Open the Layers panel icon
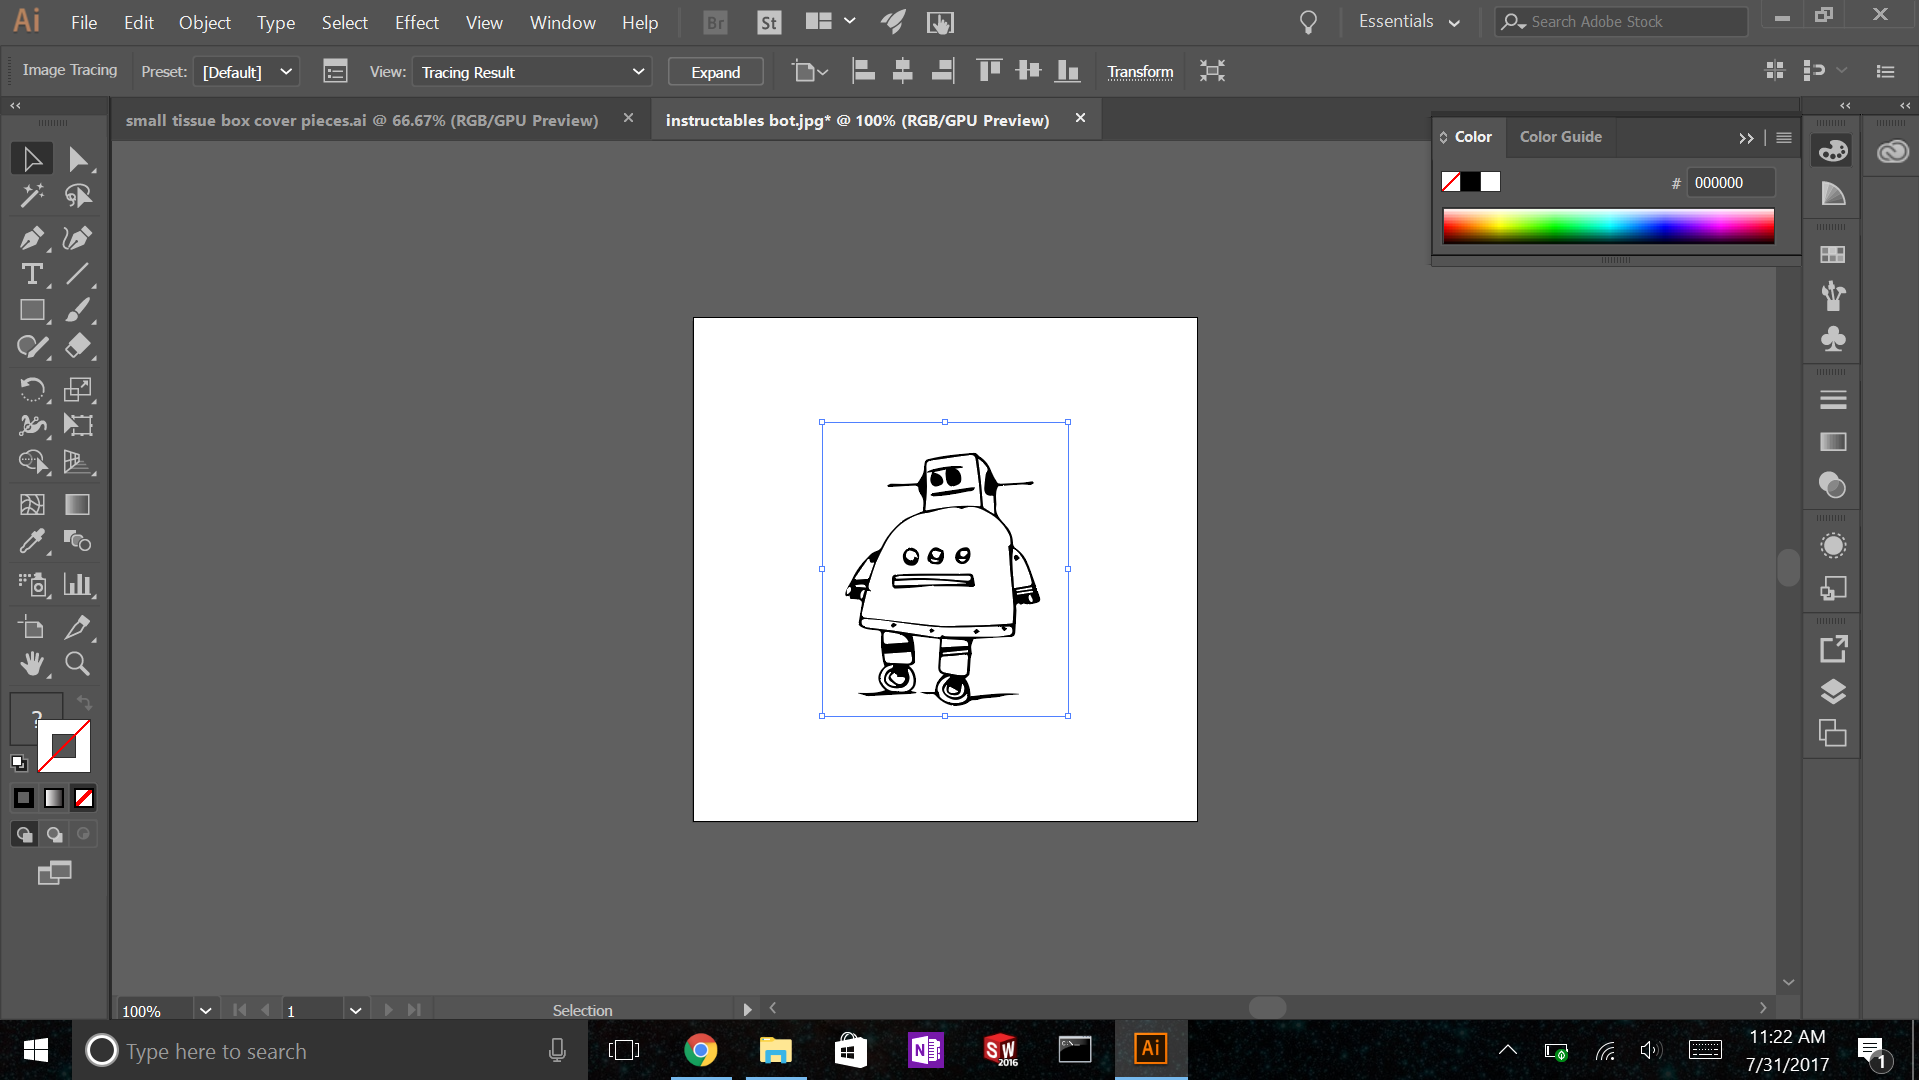This screenshot has height=1080, width=1919. [1832, 692]
